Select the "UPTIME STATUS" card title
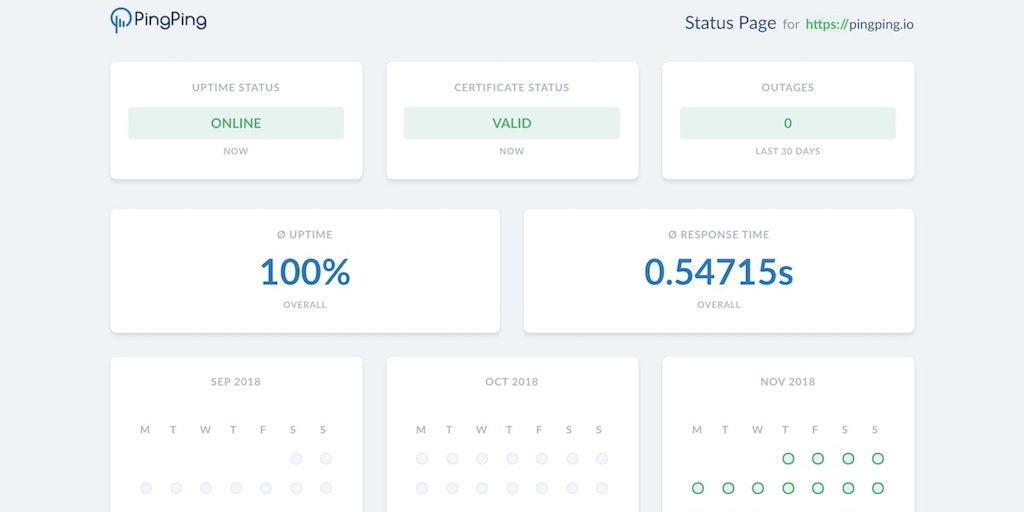Screen dimensions: 1024x512 [x=236, y=88]
